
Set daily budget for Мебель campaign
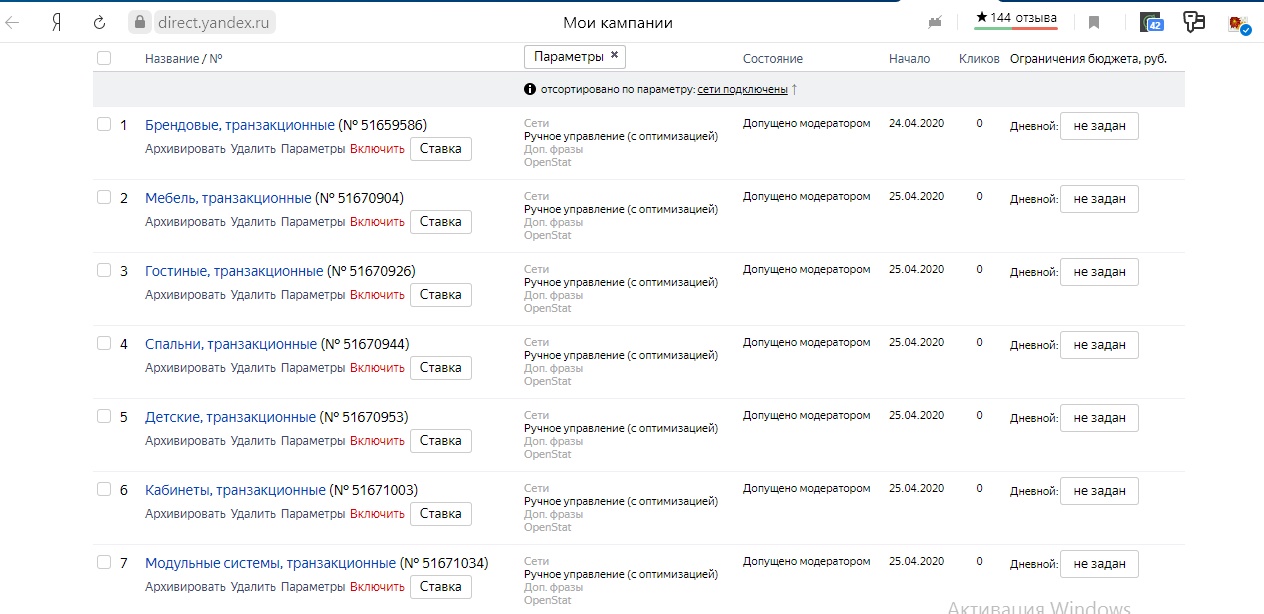point(1099,199)
